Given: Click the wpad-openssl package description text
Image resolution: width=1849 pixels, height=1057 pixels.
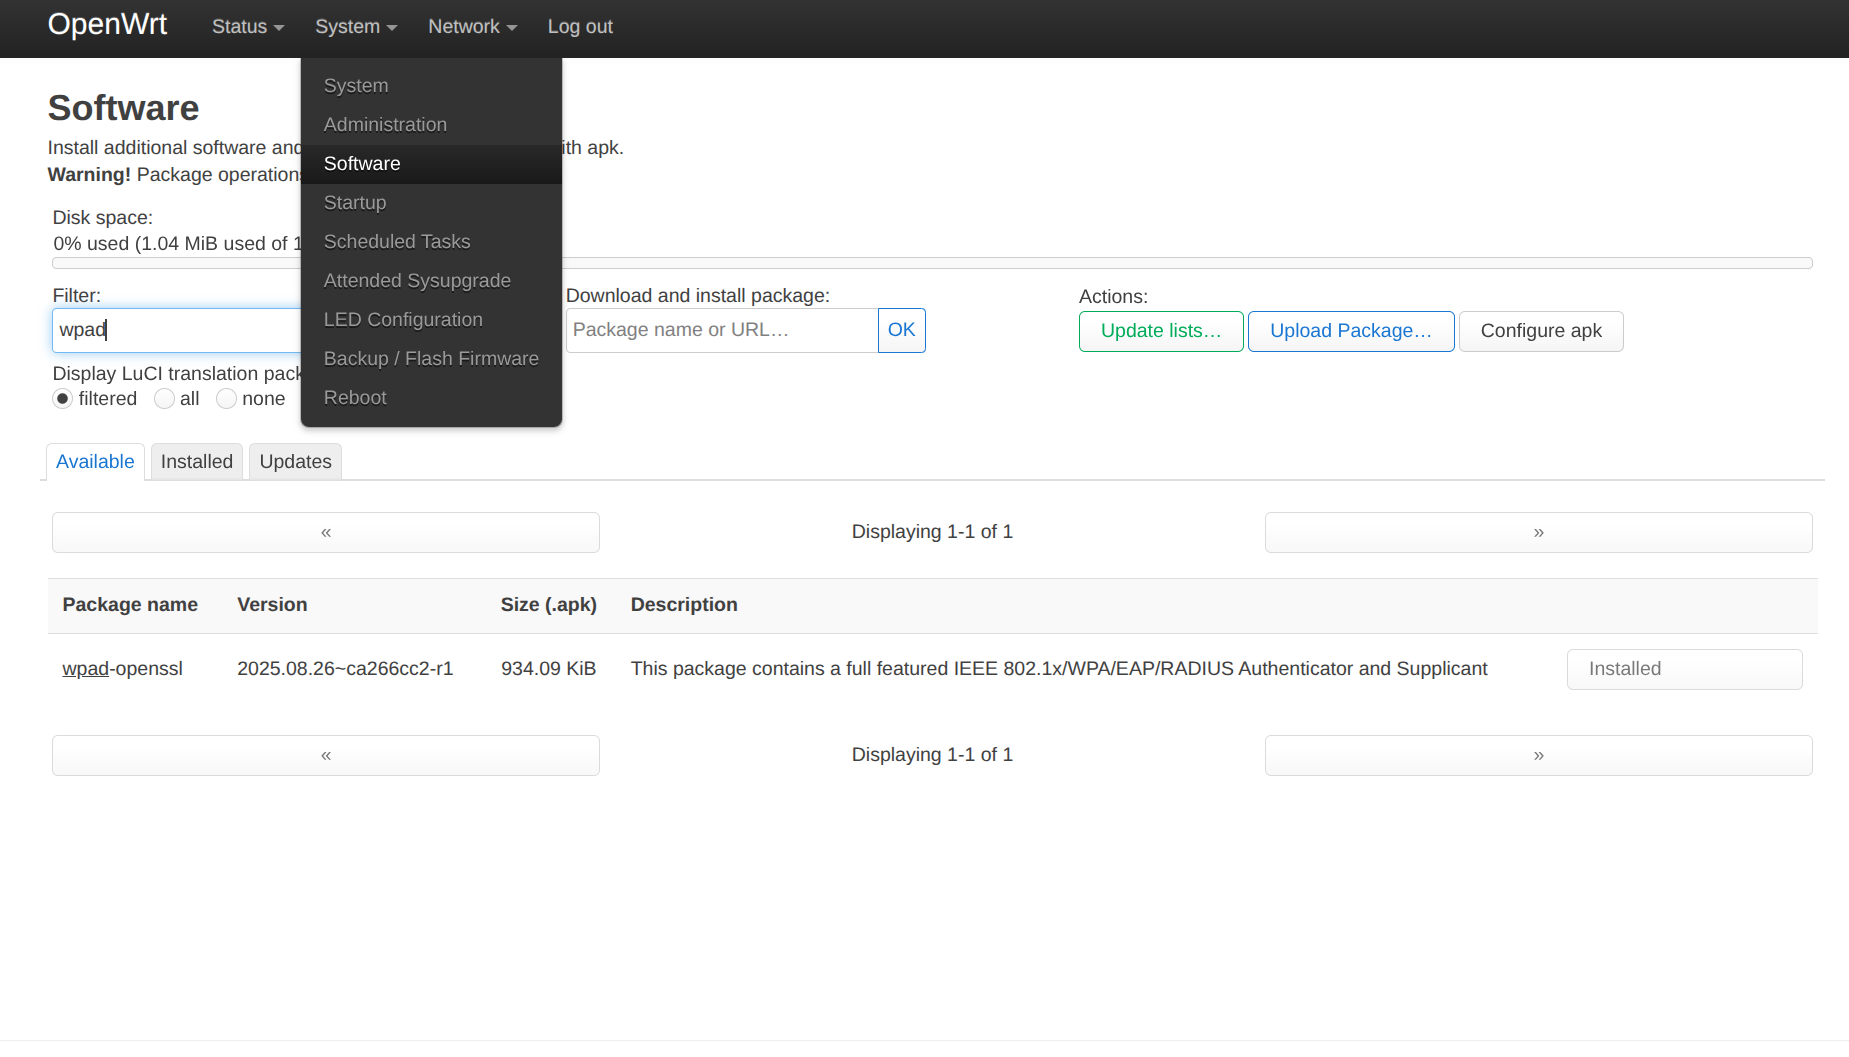Looking at the screenshot, I should pos(1059,669).
